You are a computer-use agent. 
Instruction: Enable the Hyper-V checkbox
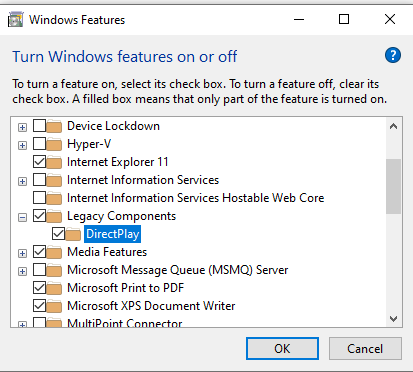click(x=39, y=144)
